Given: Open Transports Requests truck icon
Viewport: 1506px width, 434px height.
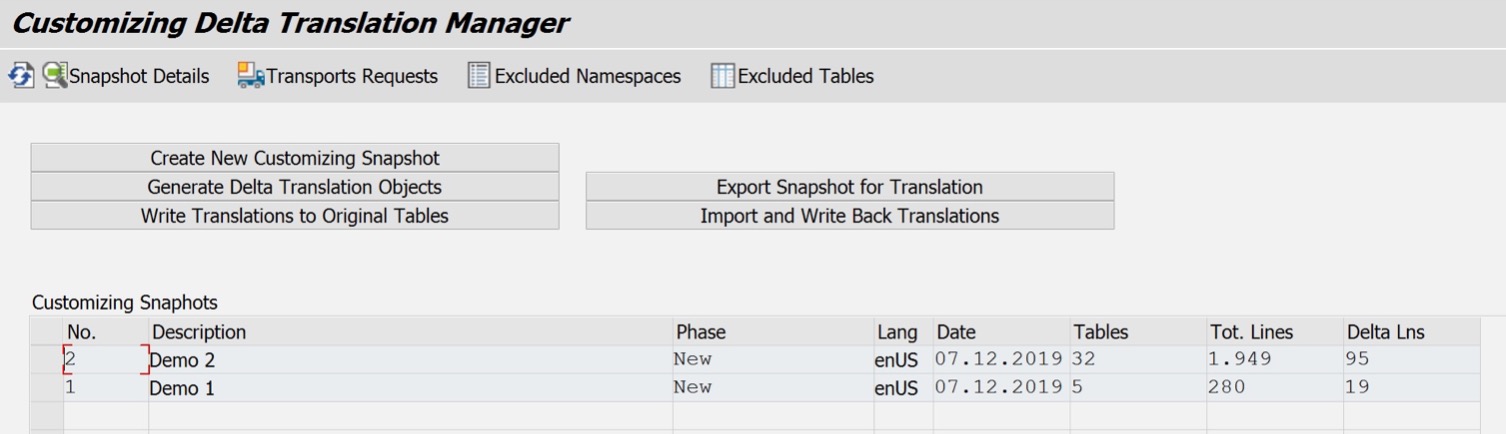Looking at the screenshot, I should point(251,76).
